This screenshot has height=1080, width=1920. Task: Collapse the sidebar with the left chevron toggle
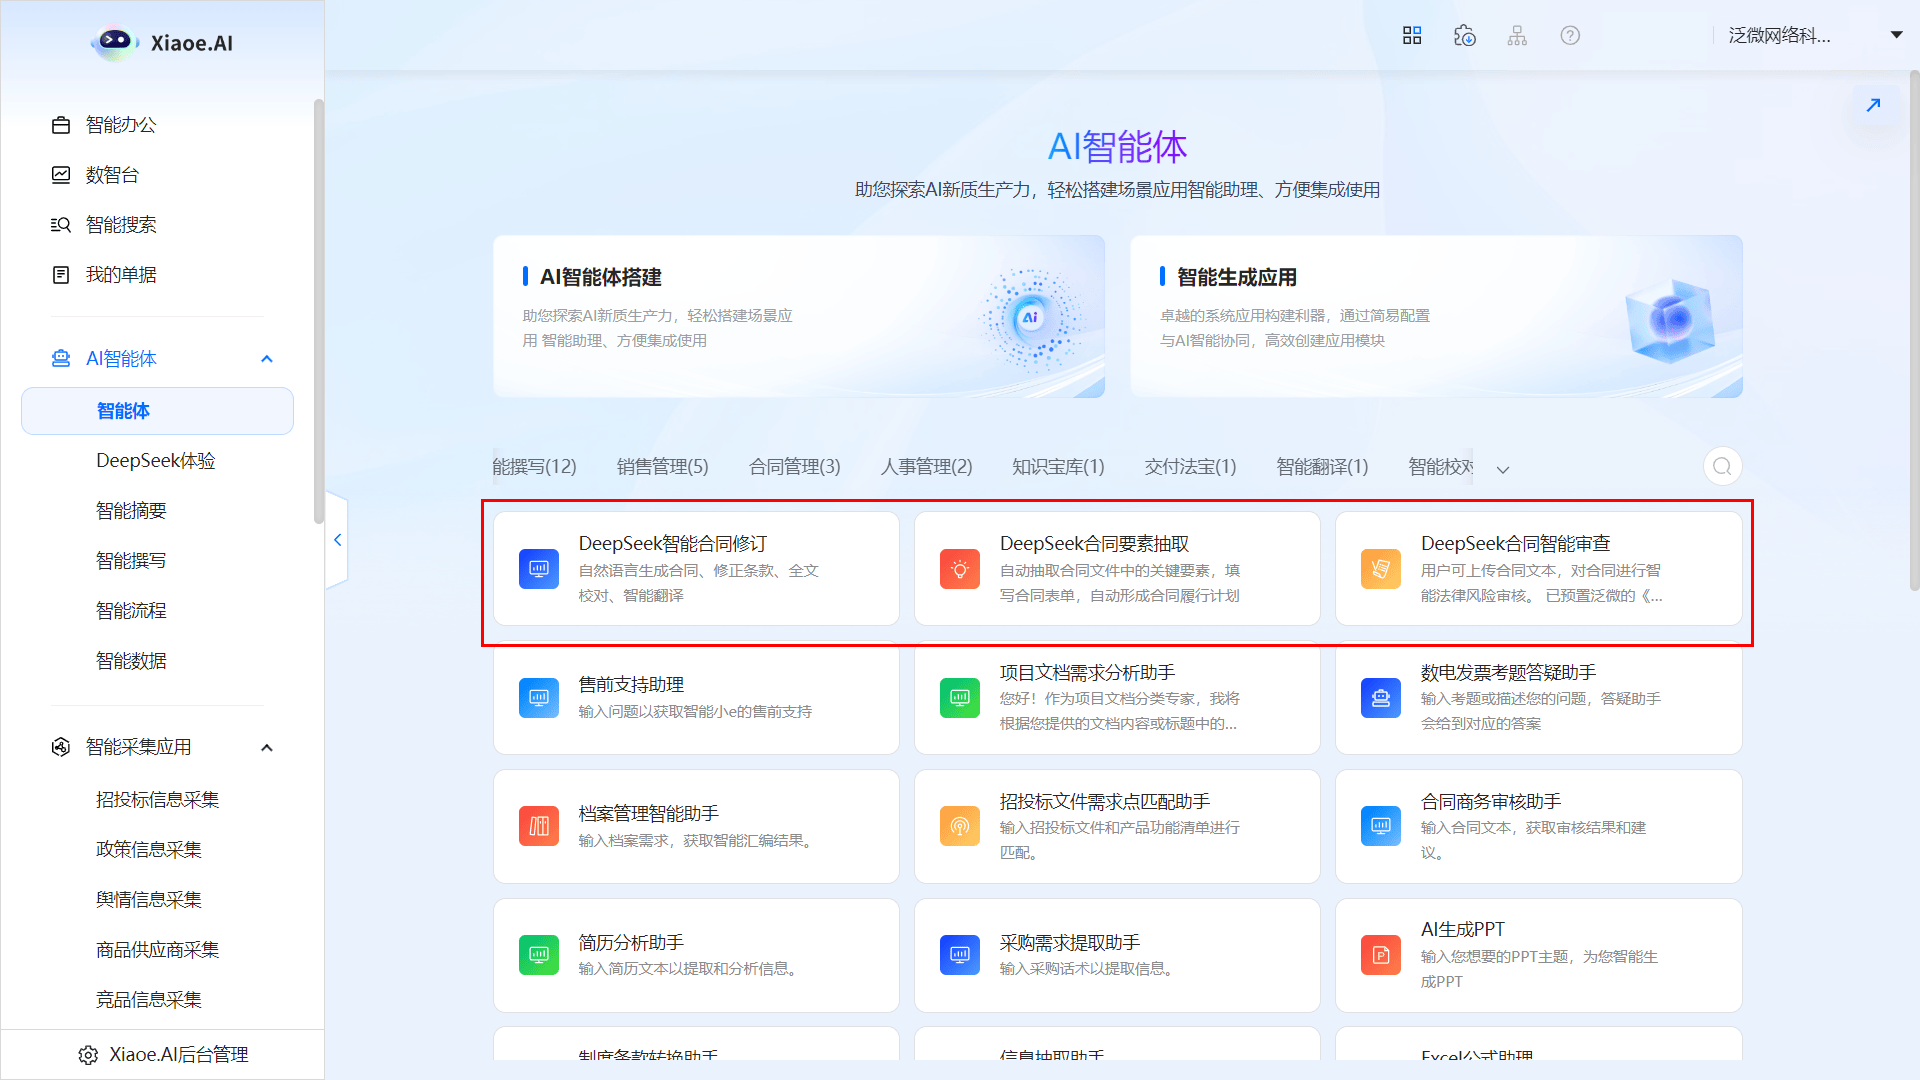(x=337, y=539)
